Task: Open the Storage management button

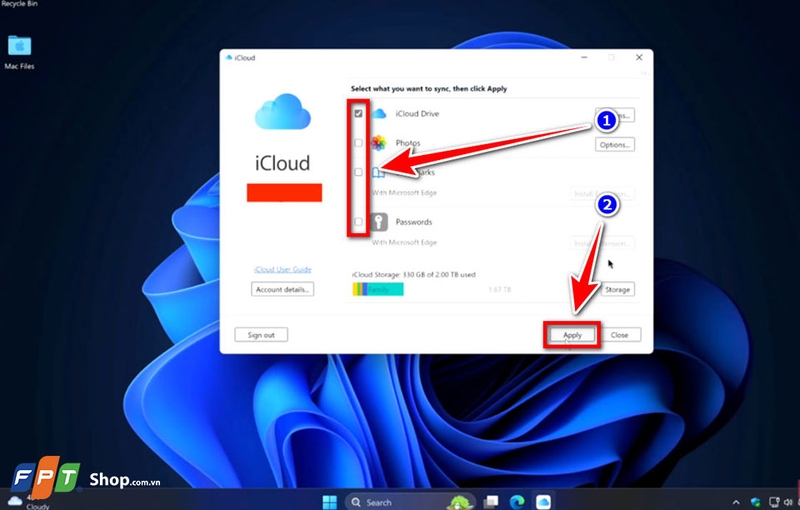Action: [617, 290]
